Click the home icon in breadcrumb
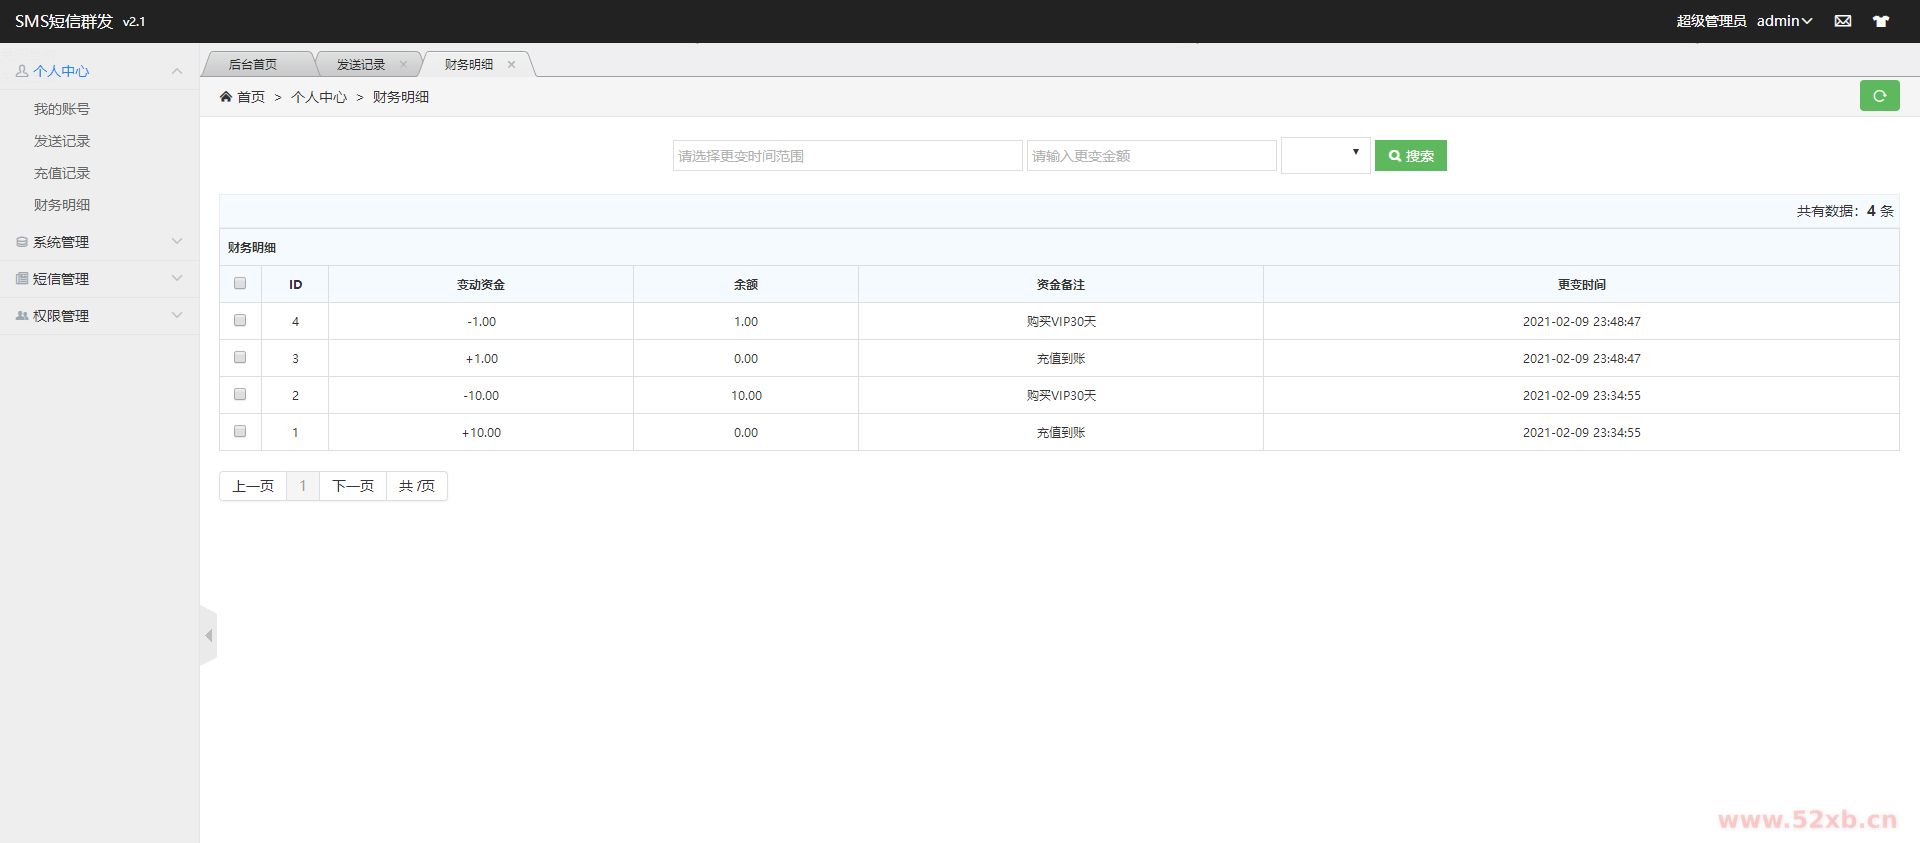This screenshot has width=1920, height=843. pos(226,97)
